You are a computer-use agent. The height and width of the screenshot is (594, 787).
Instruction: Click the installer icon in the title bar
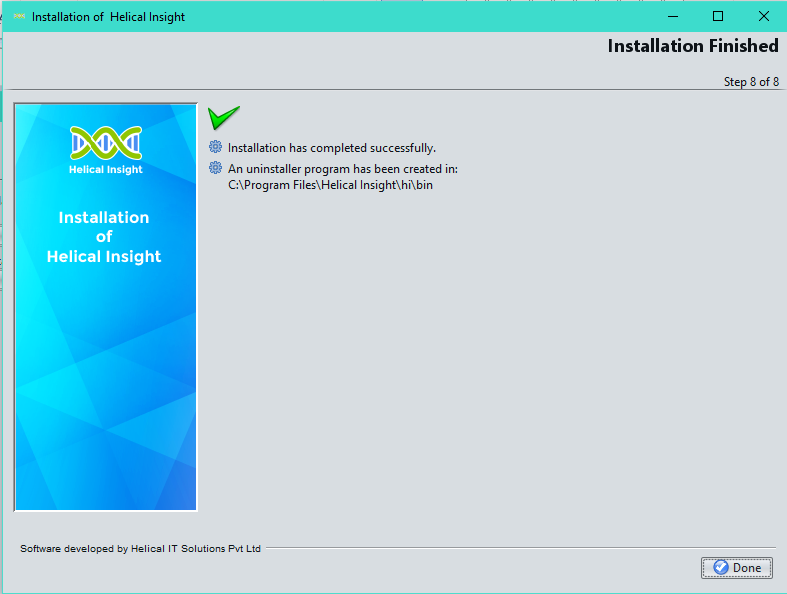(x=19, y=16)
